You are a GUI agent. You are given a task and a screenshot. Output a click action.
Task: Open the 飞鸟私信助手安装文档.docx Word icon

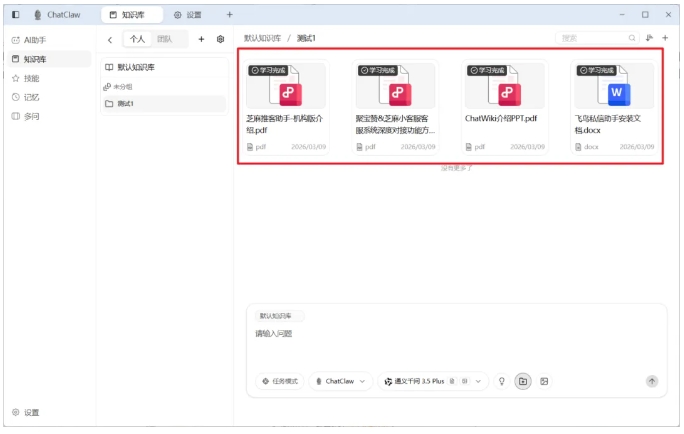pos(614,86)
